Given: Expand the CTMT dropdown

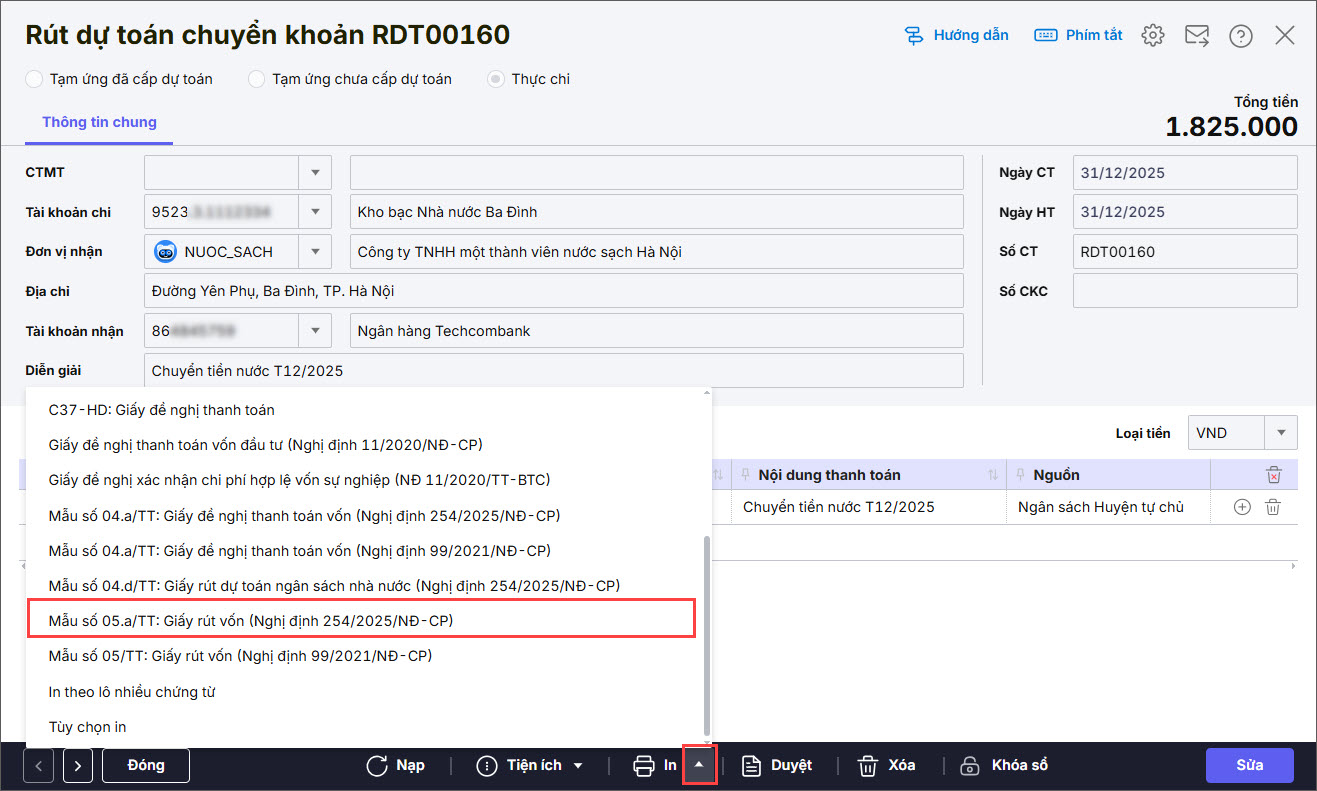Looking at the screenshot, I should (x=315, y=172).
